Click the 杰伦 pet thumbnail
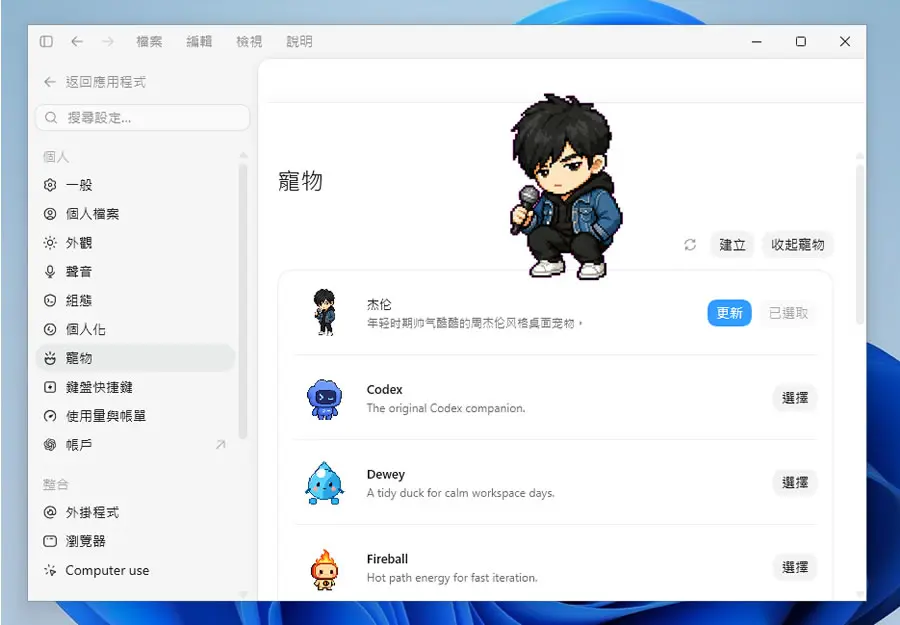The image size is (900, 625). (x=324, y=313)
